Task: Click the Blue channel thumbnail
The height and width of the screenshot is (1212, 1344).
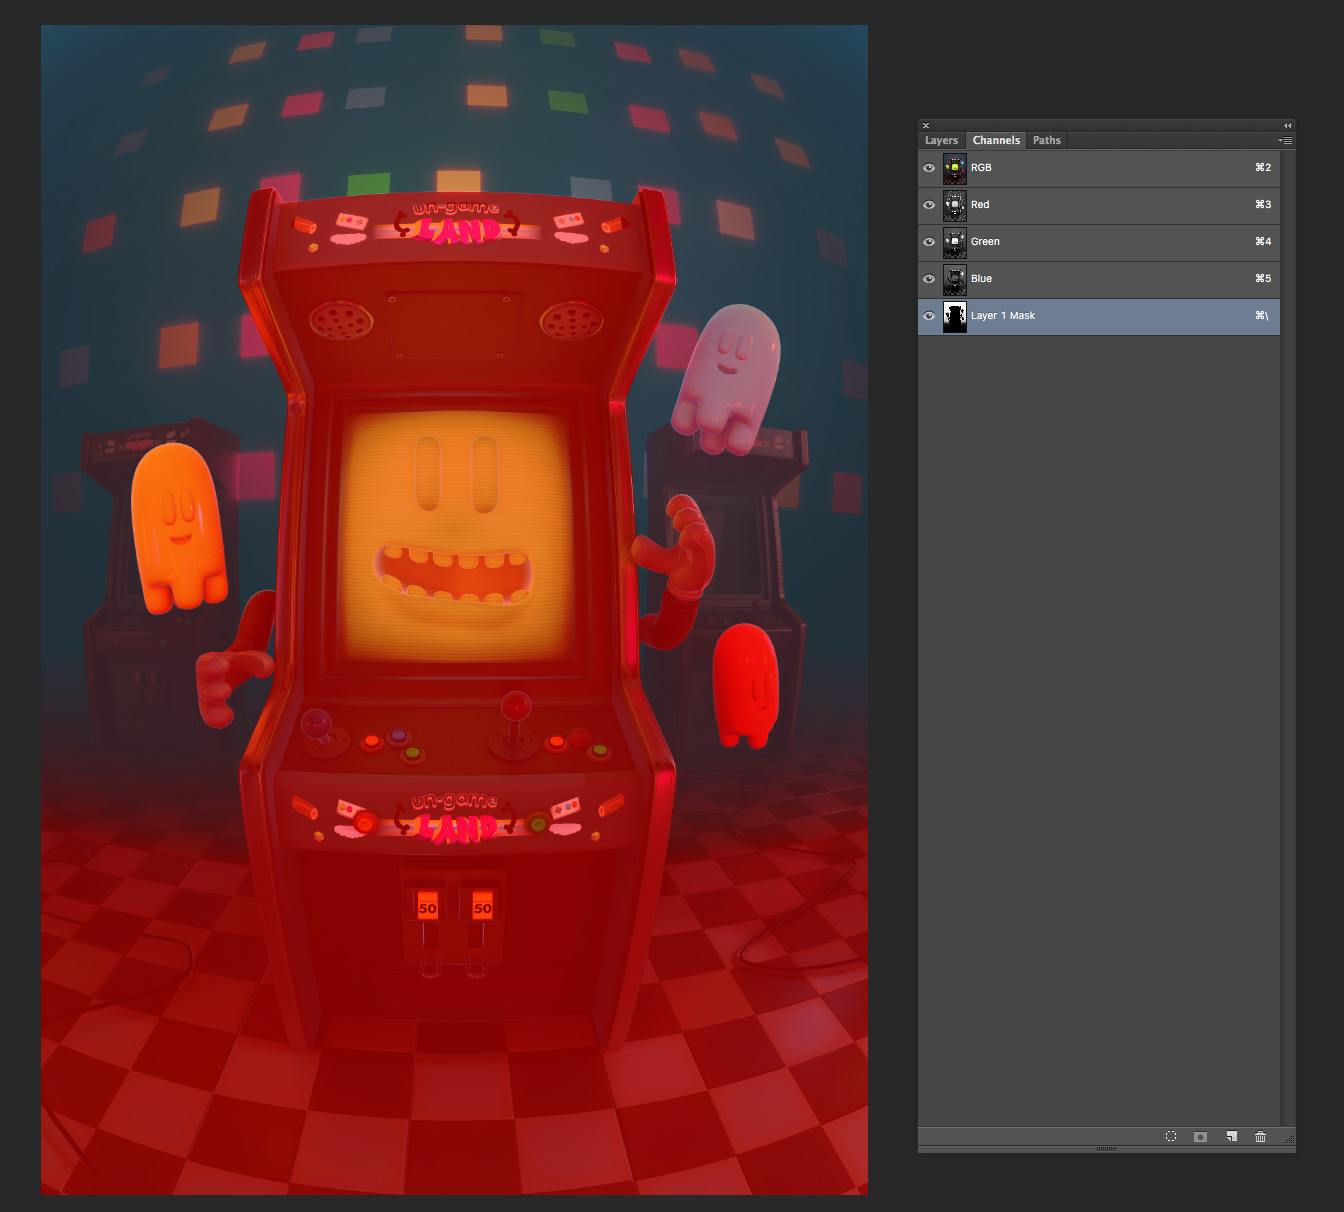Action: (955, 279)
